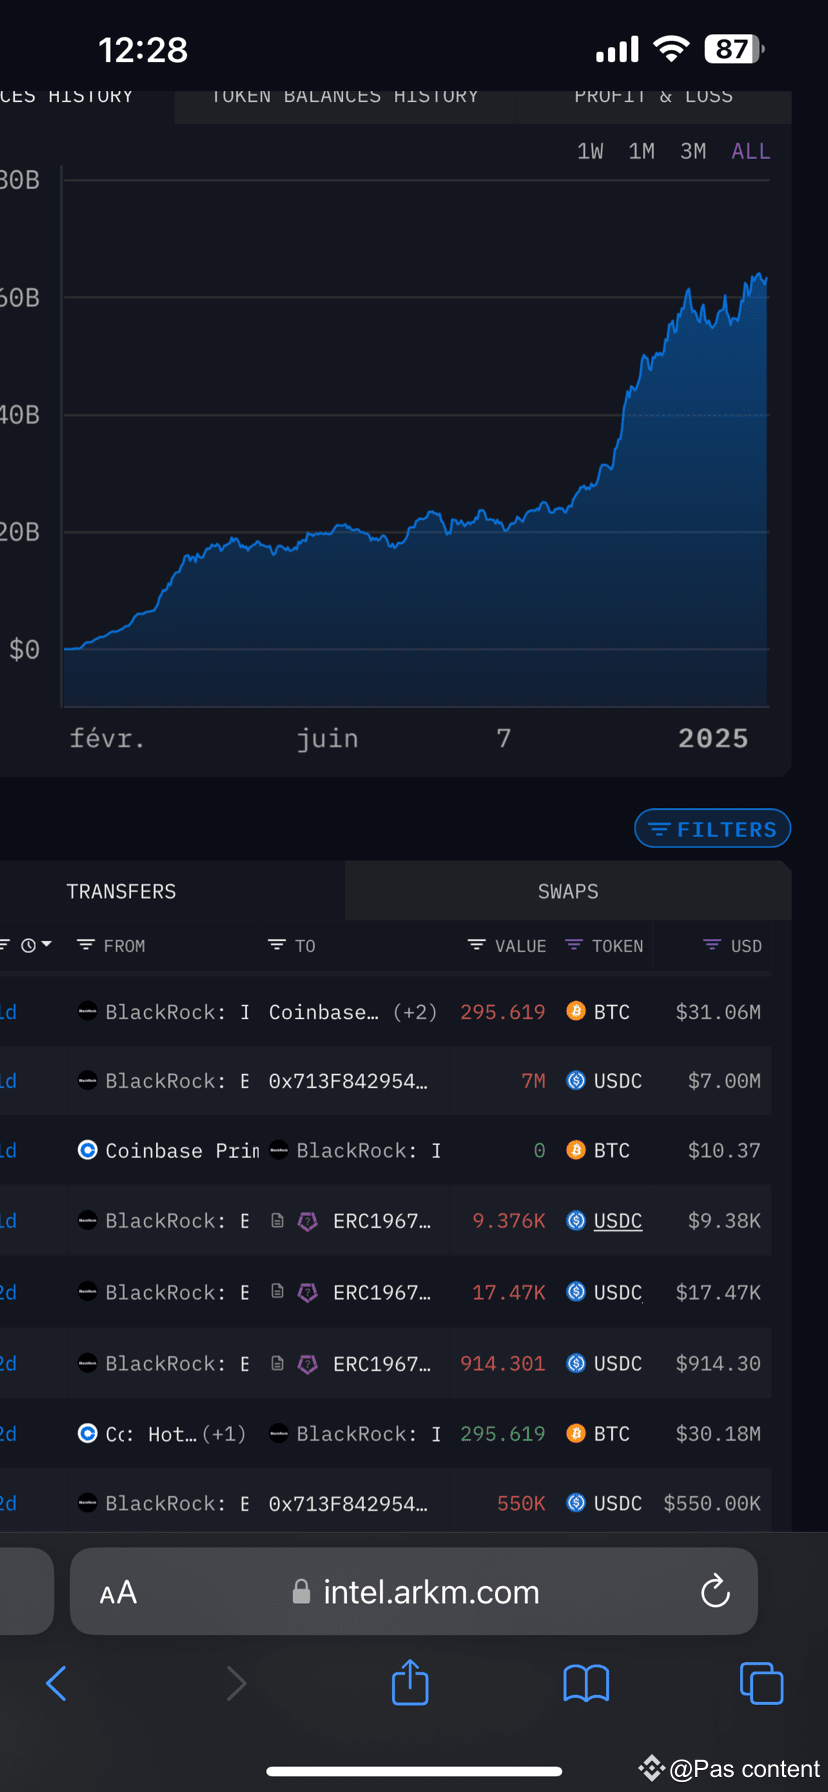Click BlackRock logo in $550.00K row
828x1792 pixels.
pos(88,1503)
